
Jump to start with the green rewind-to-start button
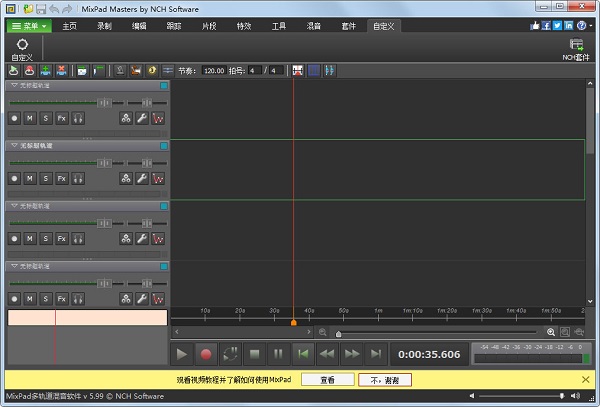click(302, 354)
